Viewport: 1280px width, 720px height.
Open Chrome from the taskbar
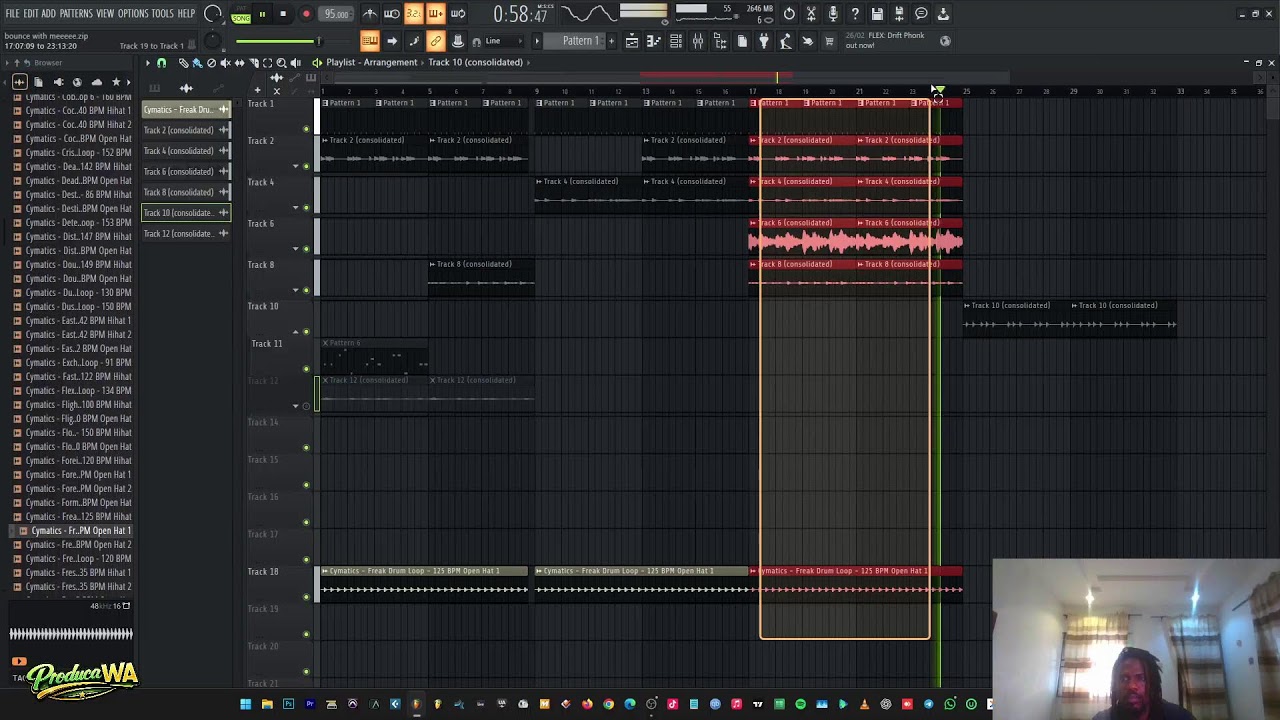click(608, 705)
